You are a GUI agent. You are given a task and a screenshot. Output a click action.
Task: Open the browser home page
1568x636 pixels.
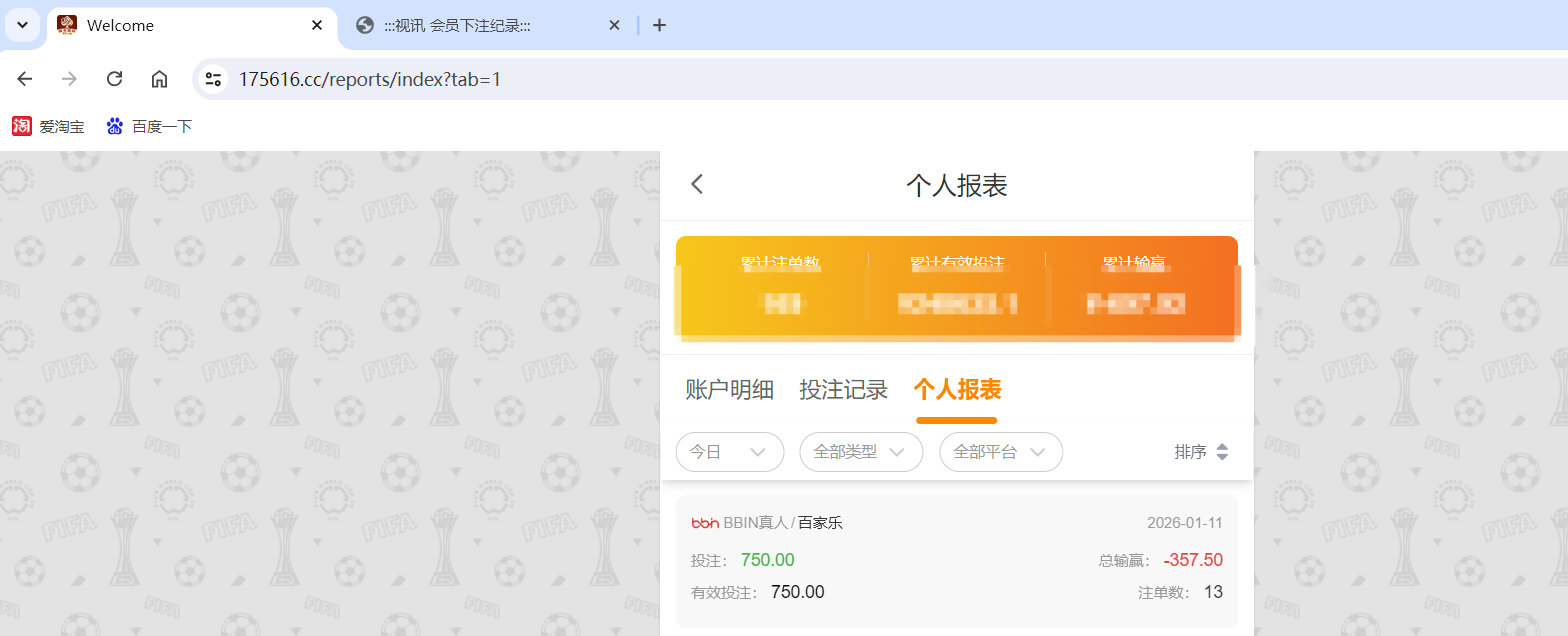(159, 79)
